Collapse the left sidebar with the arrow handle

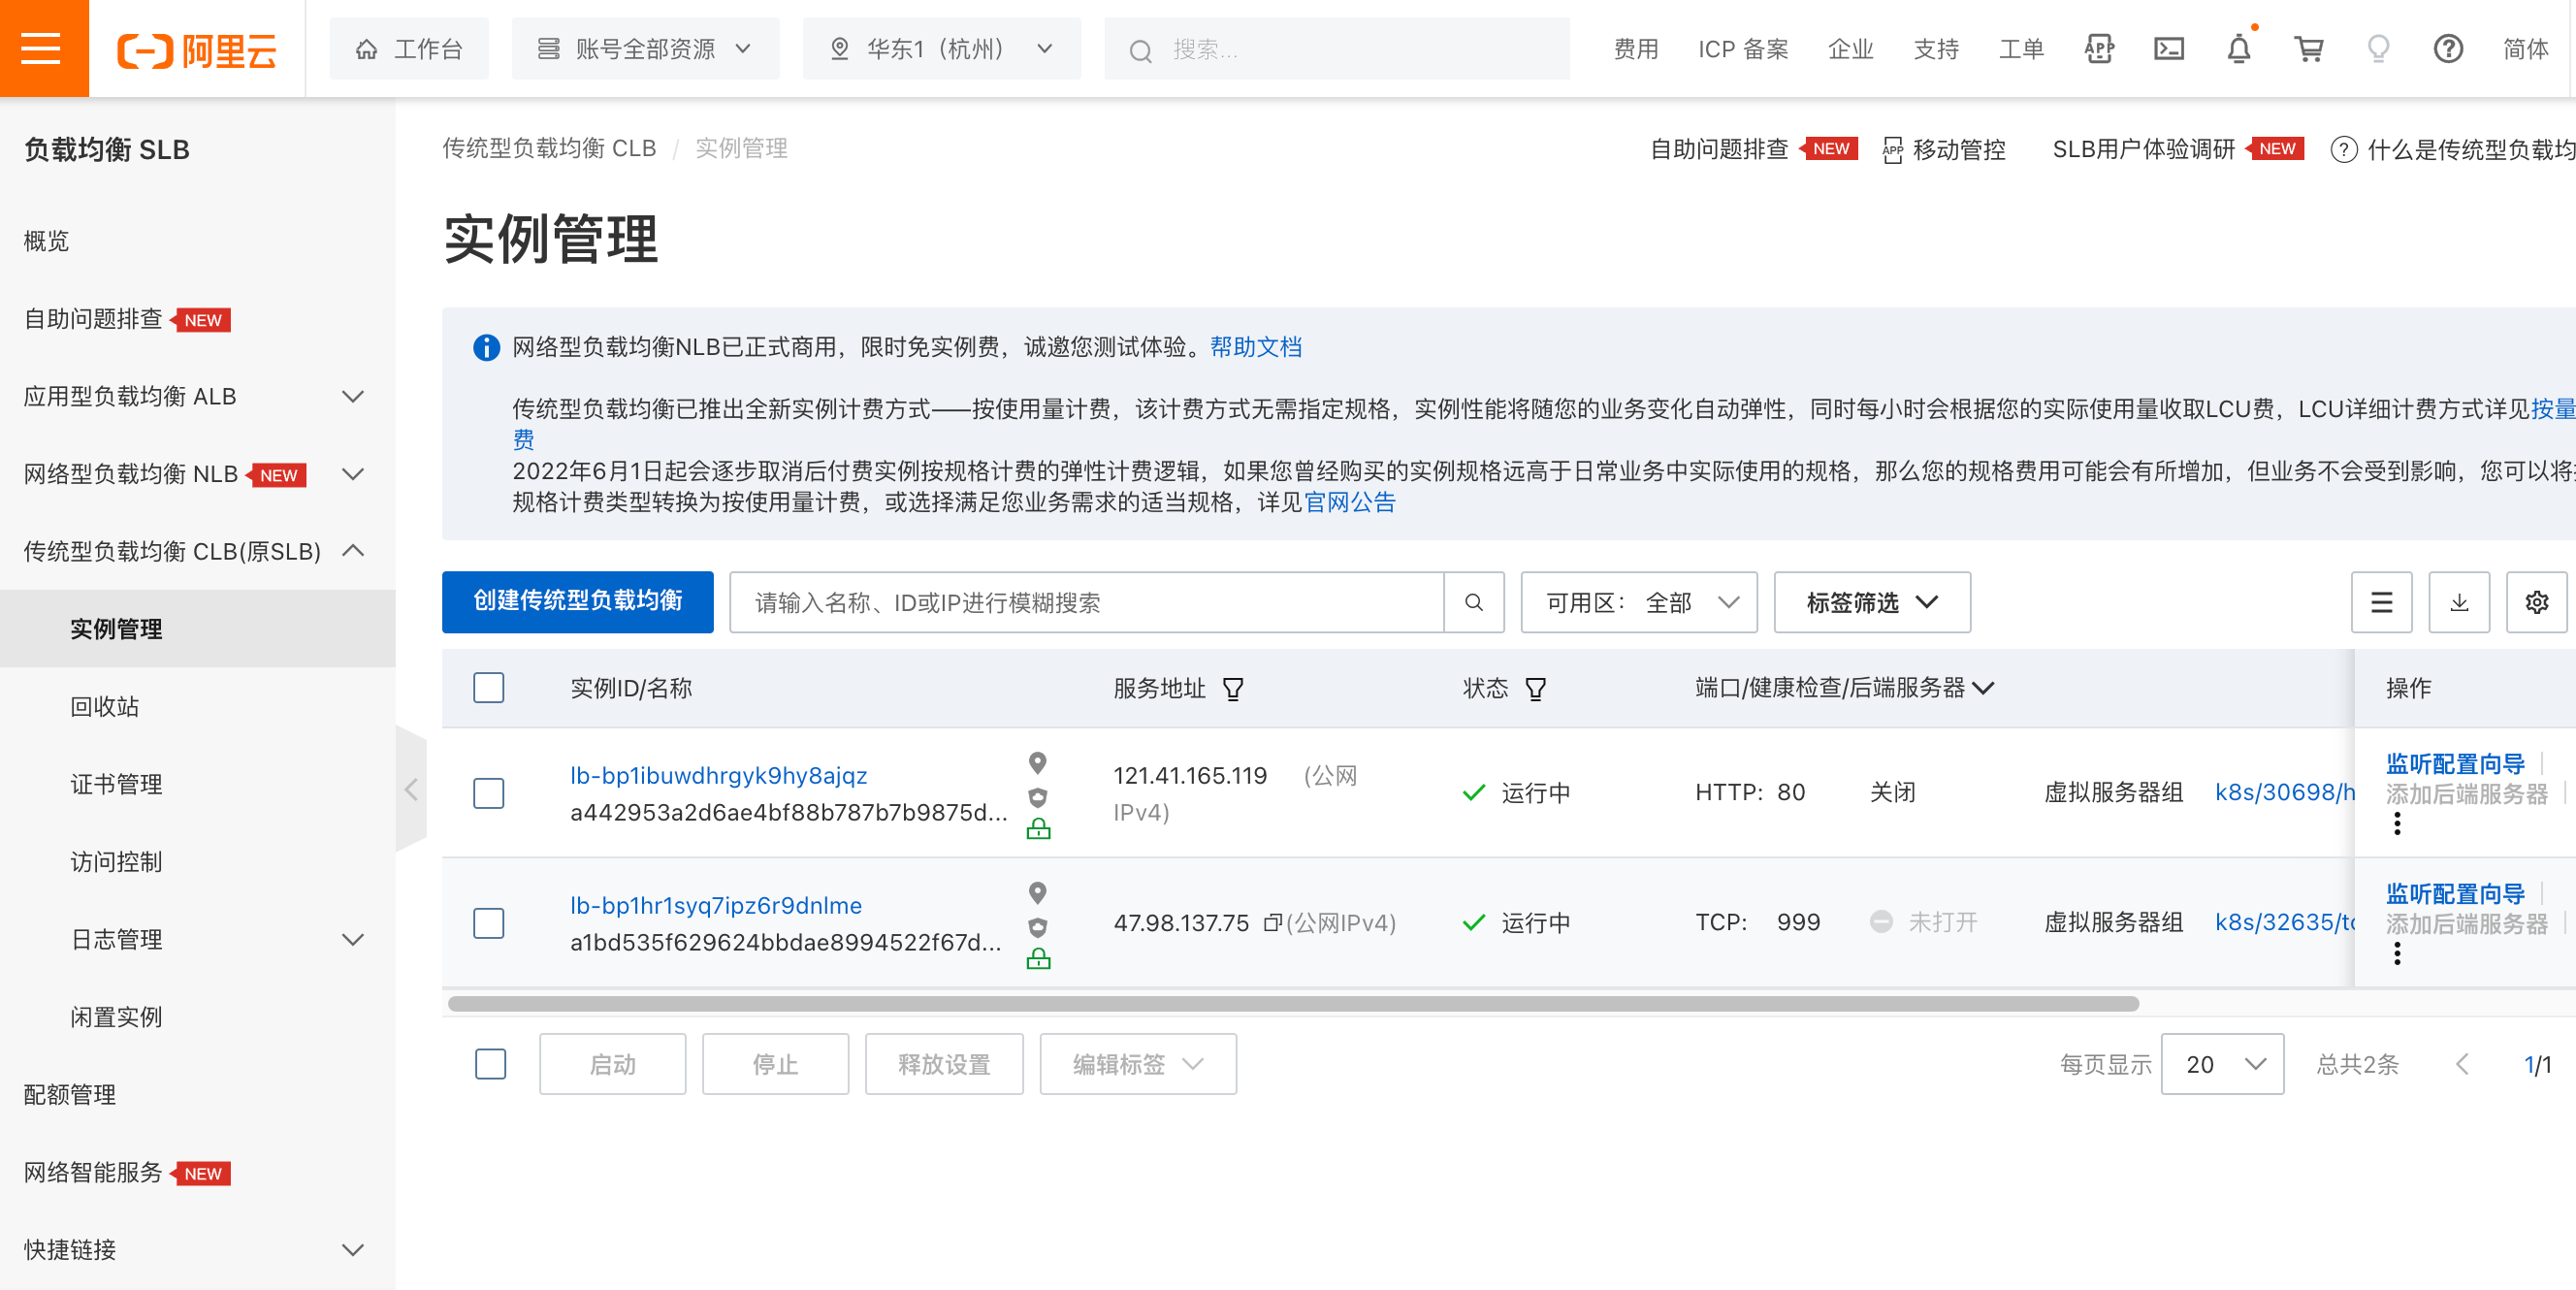pos(411,790)
